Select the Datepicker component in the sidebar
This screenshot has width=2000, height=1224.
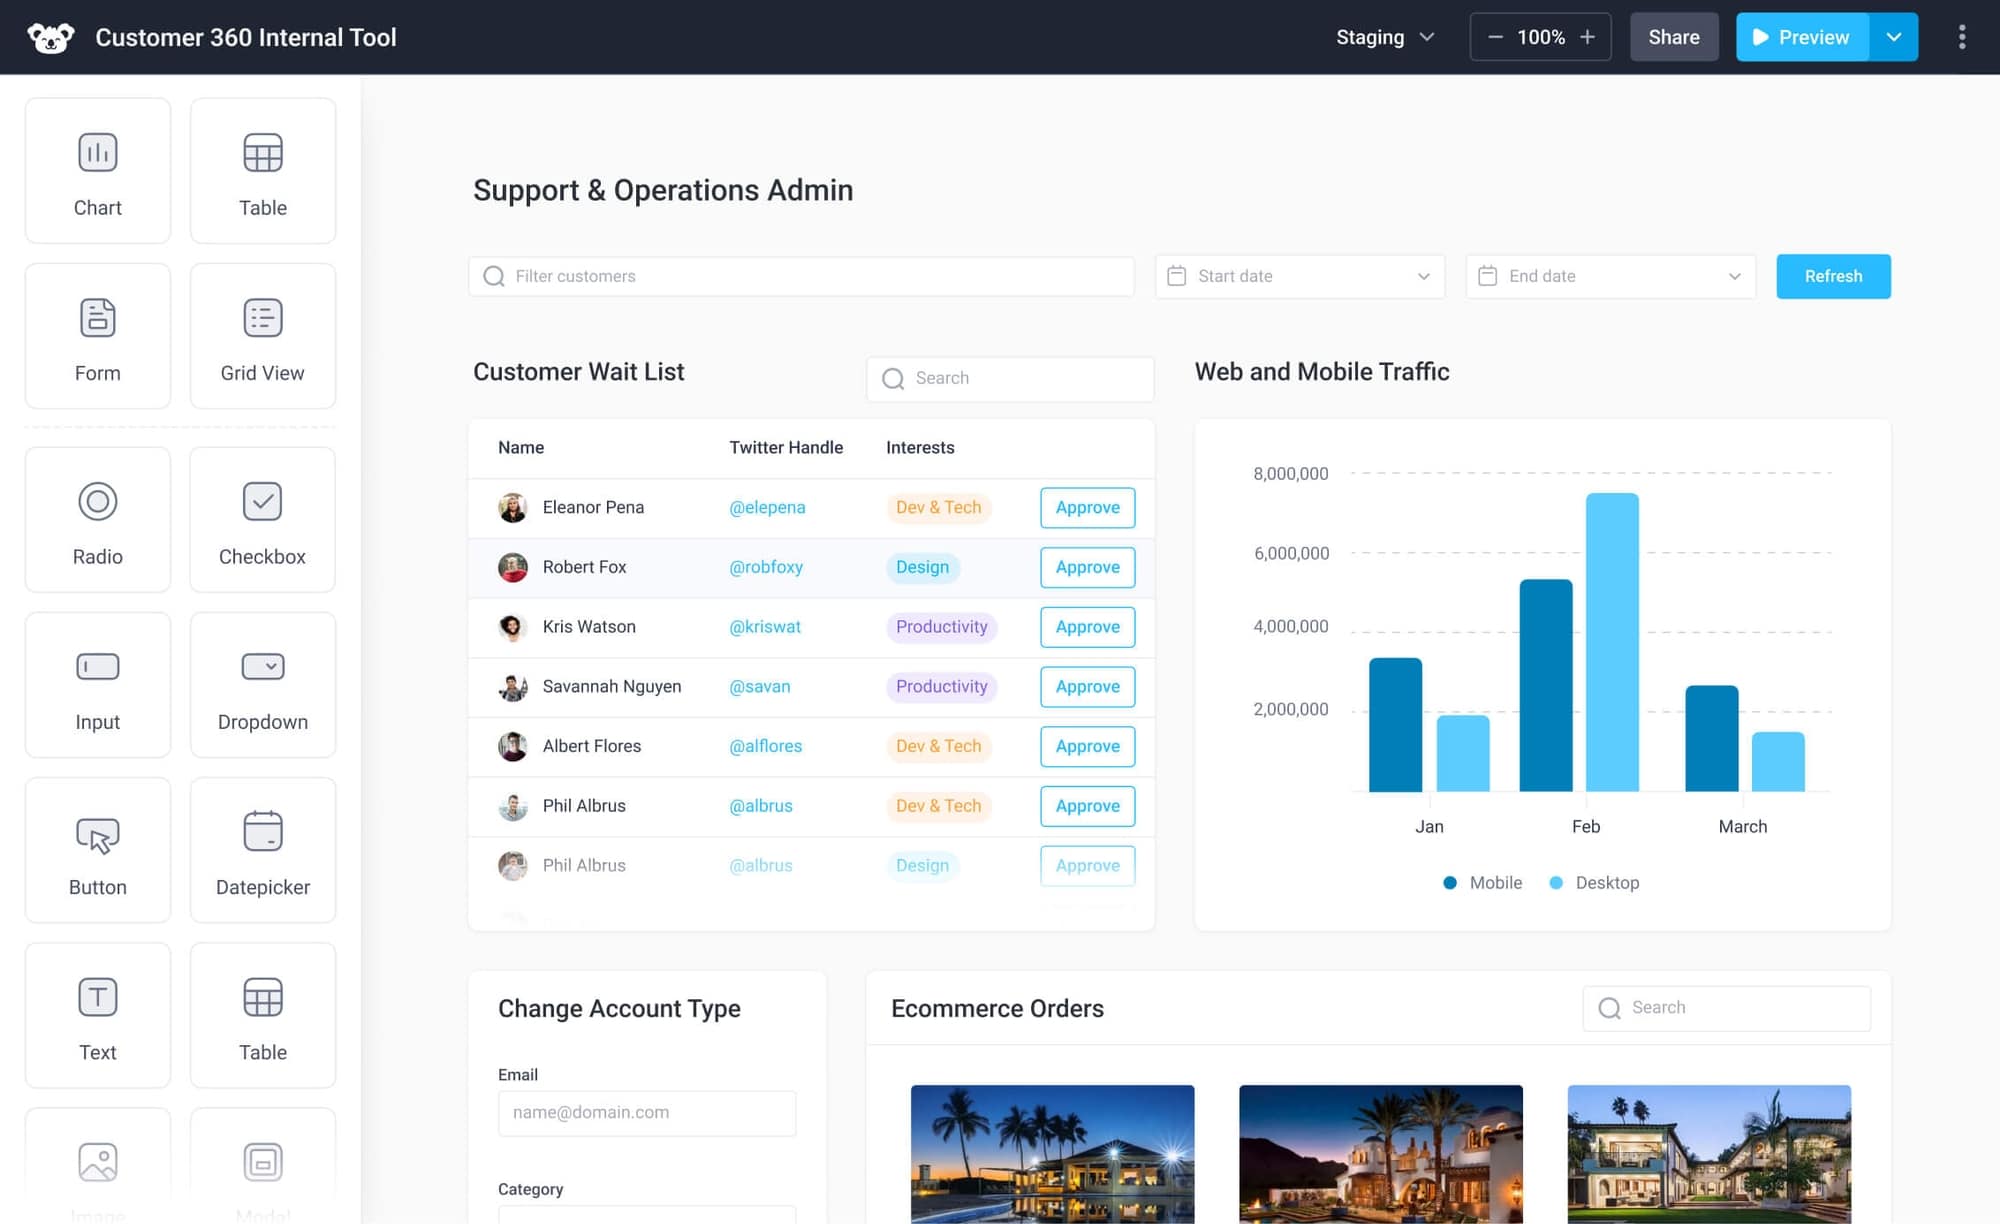tap(262, 850)
